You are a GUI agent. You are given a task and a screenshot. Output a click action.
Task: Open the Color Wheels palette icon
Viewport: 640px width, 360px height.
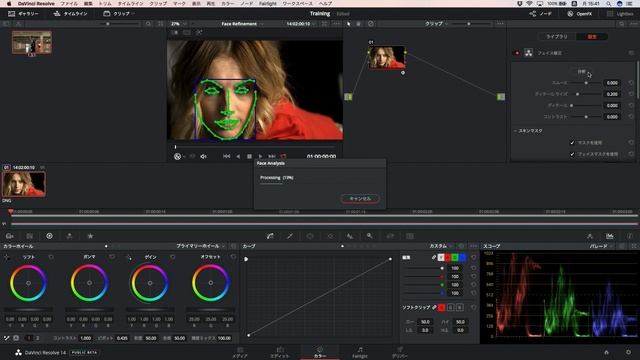click(x=49, y=236)
